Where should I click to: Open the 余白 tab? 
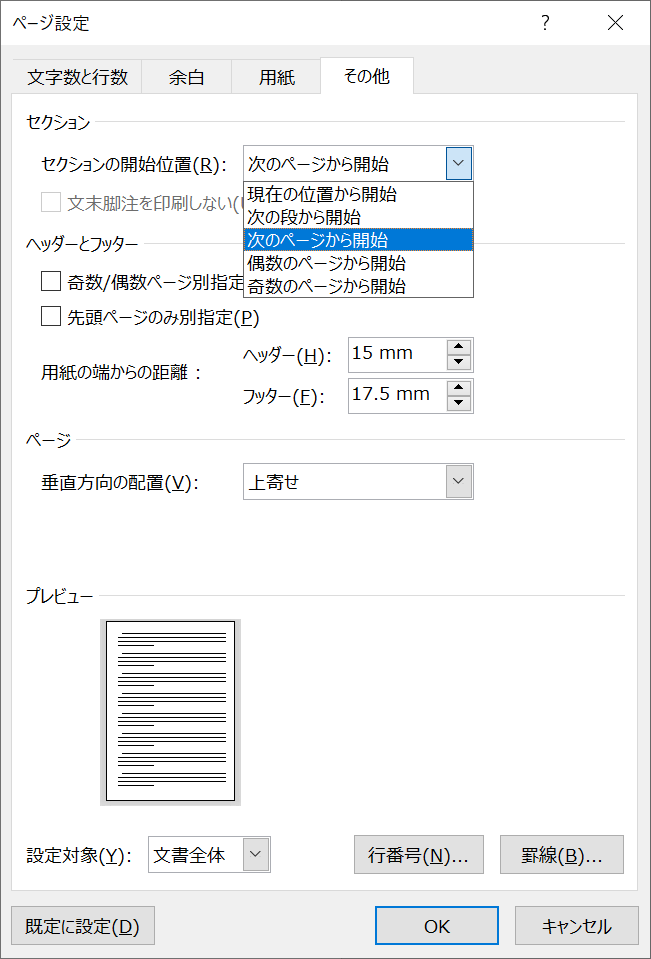[187, 77]
